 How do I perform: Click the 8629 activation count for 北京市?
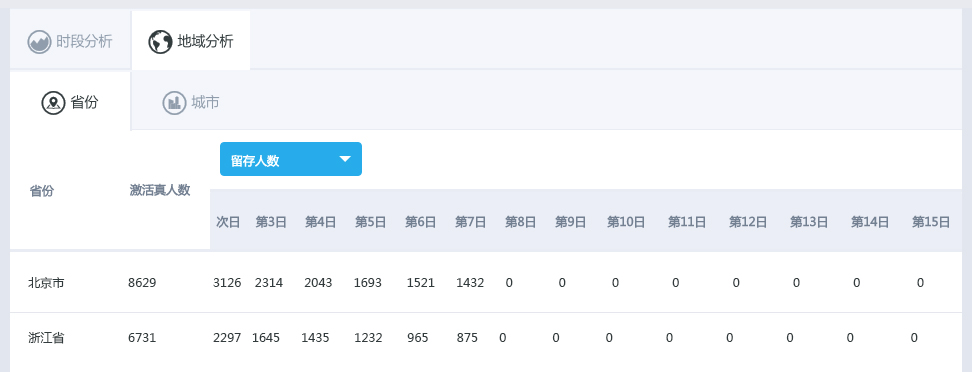coord(142,283)
